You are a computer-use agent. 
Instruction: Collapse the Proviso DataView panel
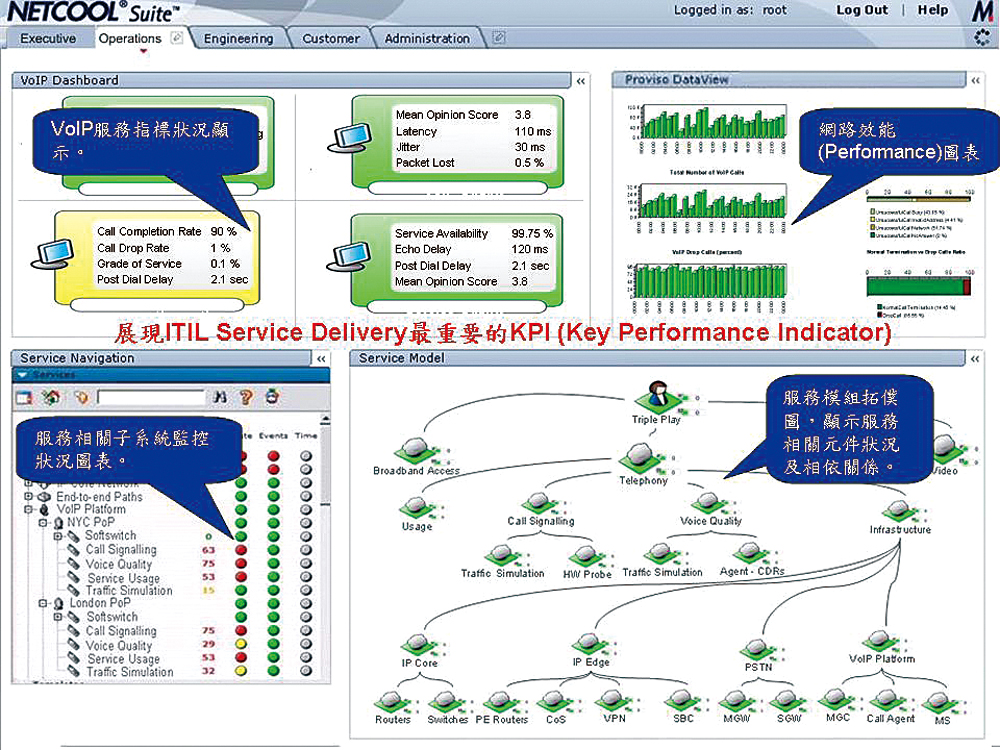click(976, 80)
